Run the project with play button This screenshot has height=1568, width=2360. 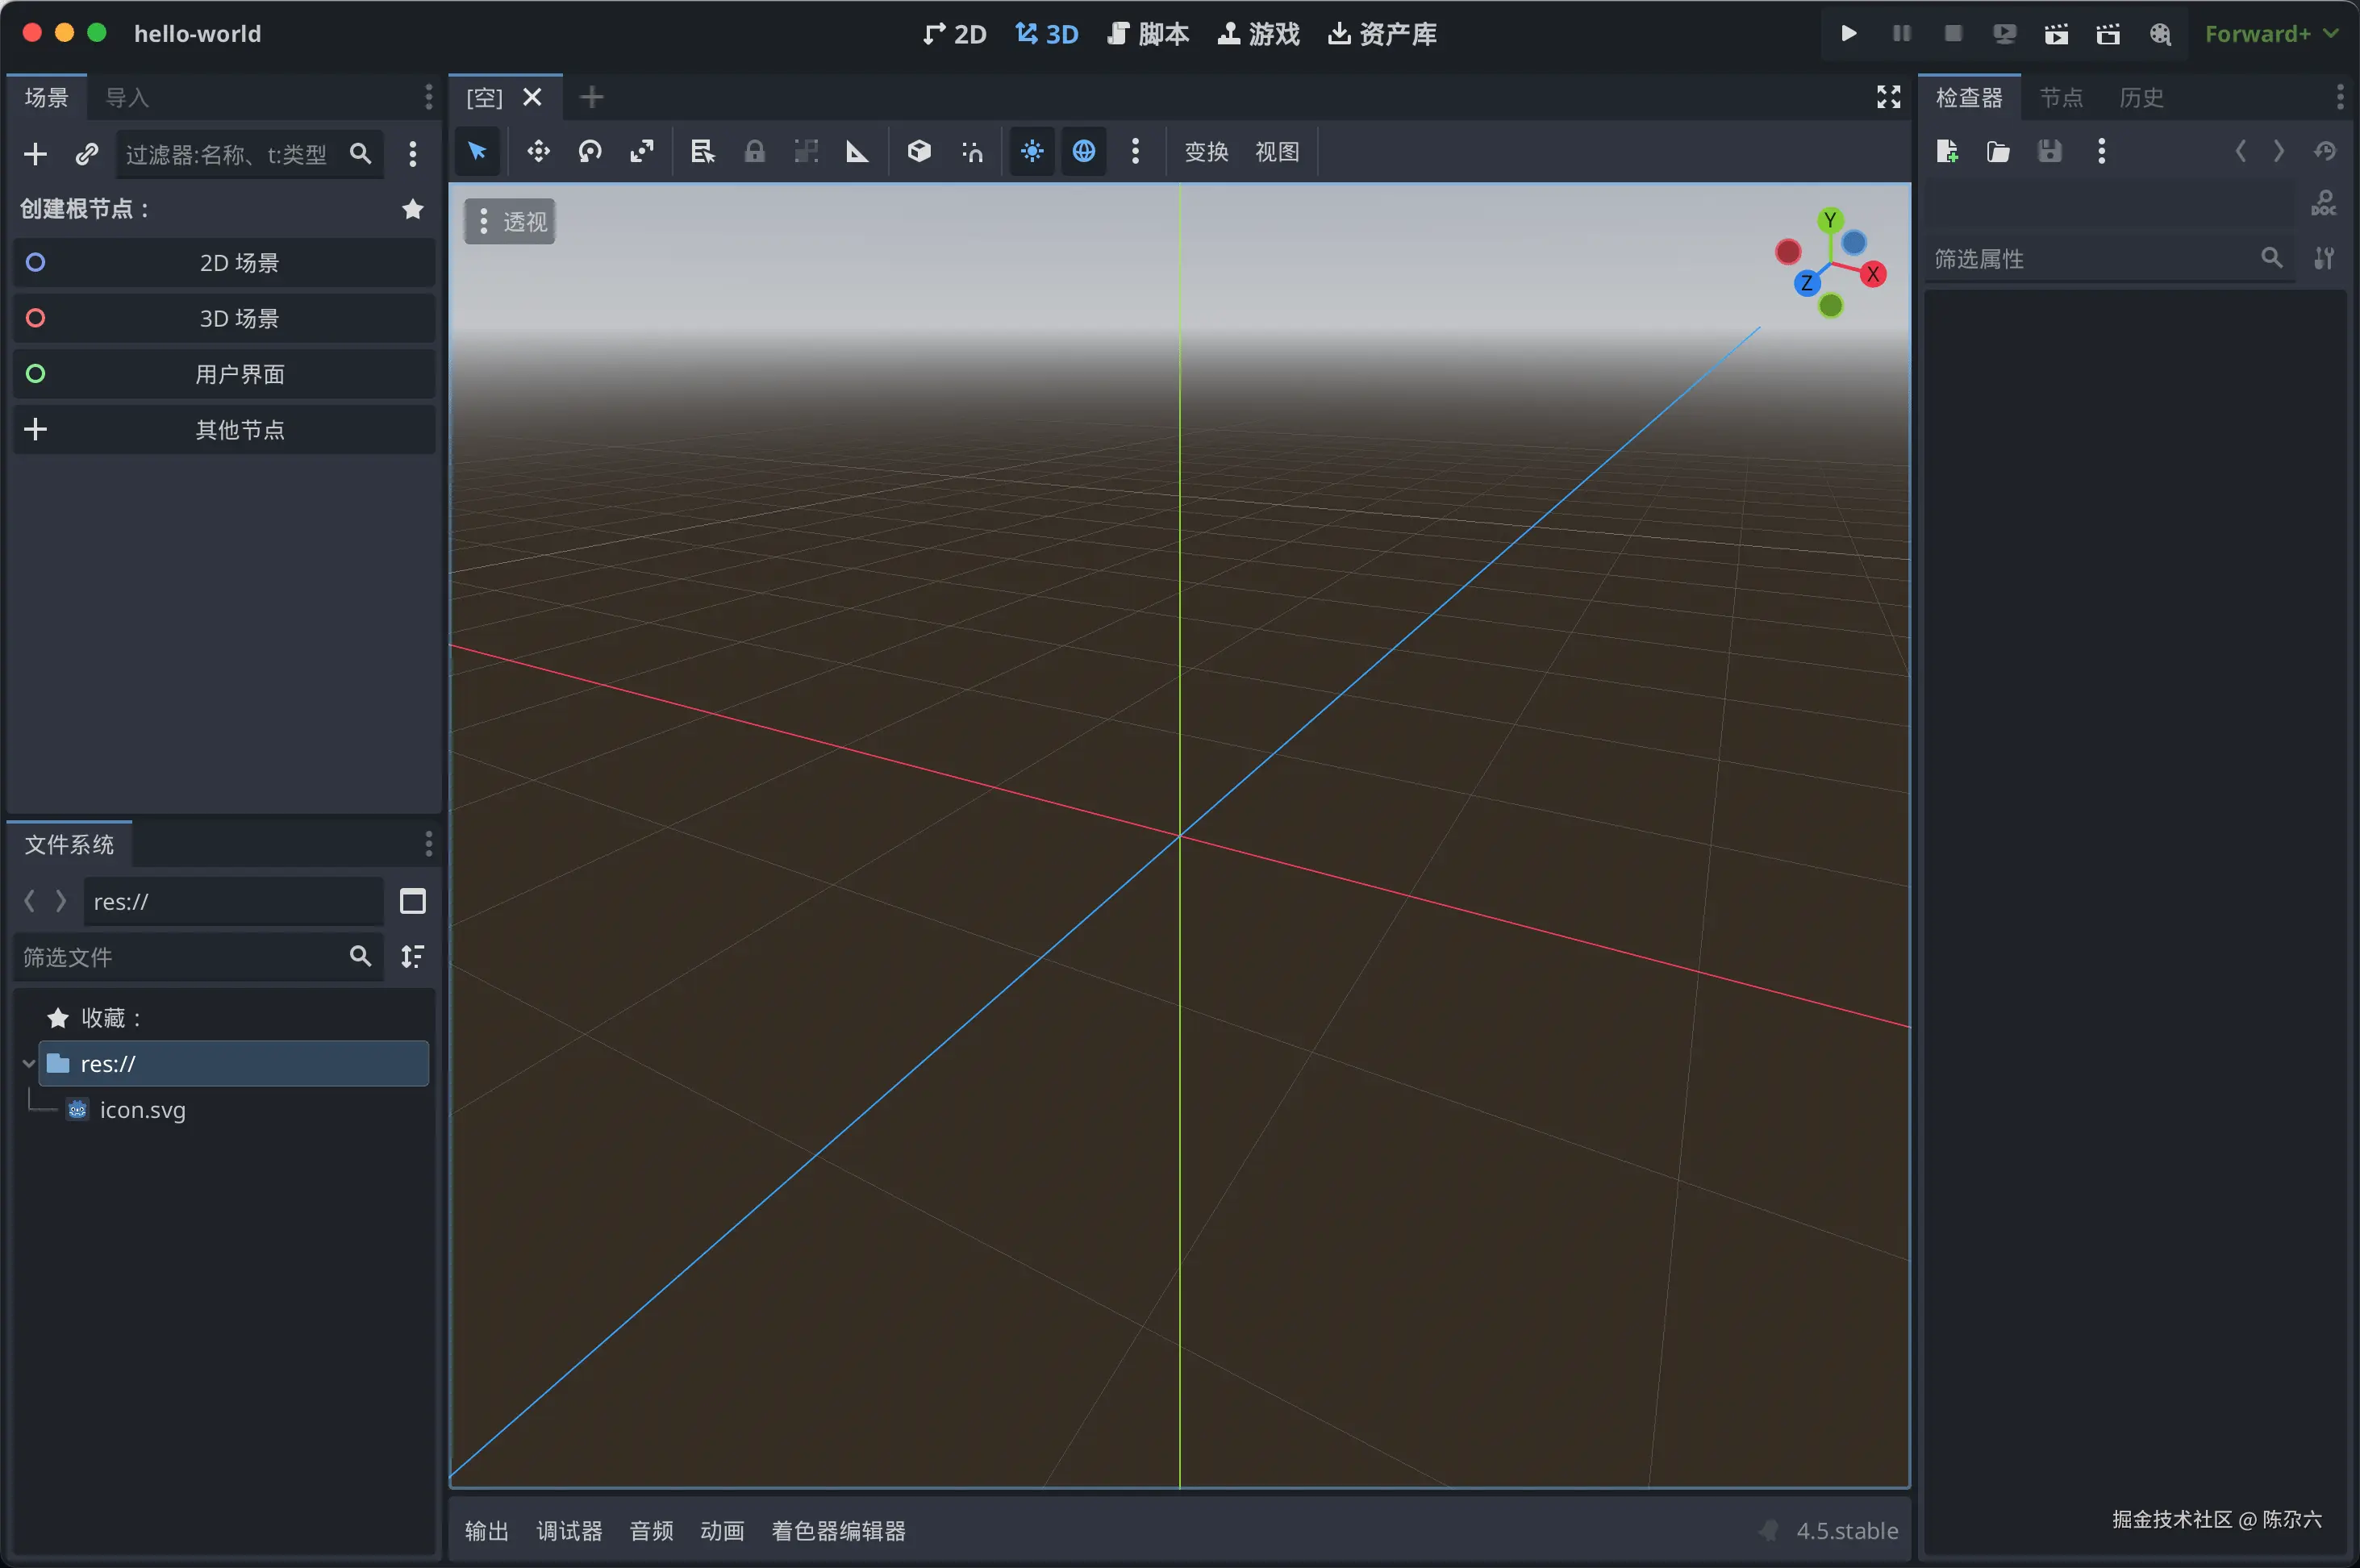tap(1848, 33)
